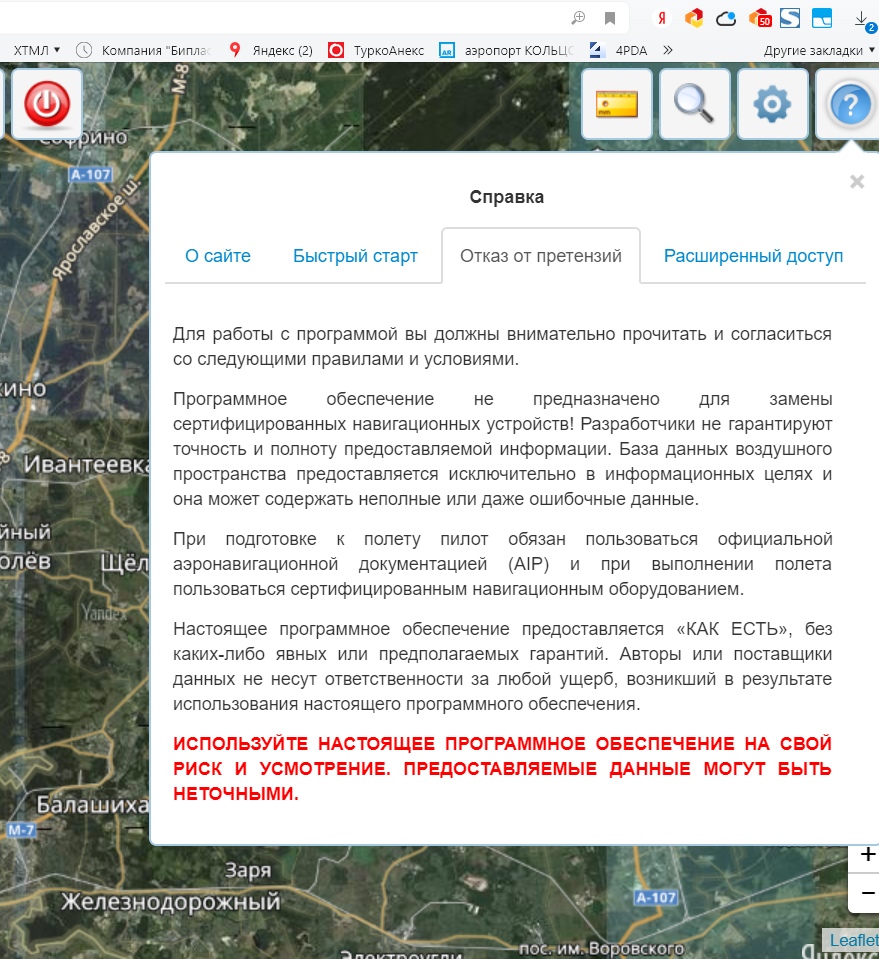Open the browser zoom magnifier icon

pos(578,18)
